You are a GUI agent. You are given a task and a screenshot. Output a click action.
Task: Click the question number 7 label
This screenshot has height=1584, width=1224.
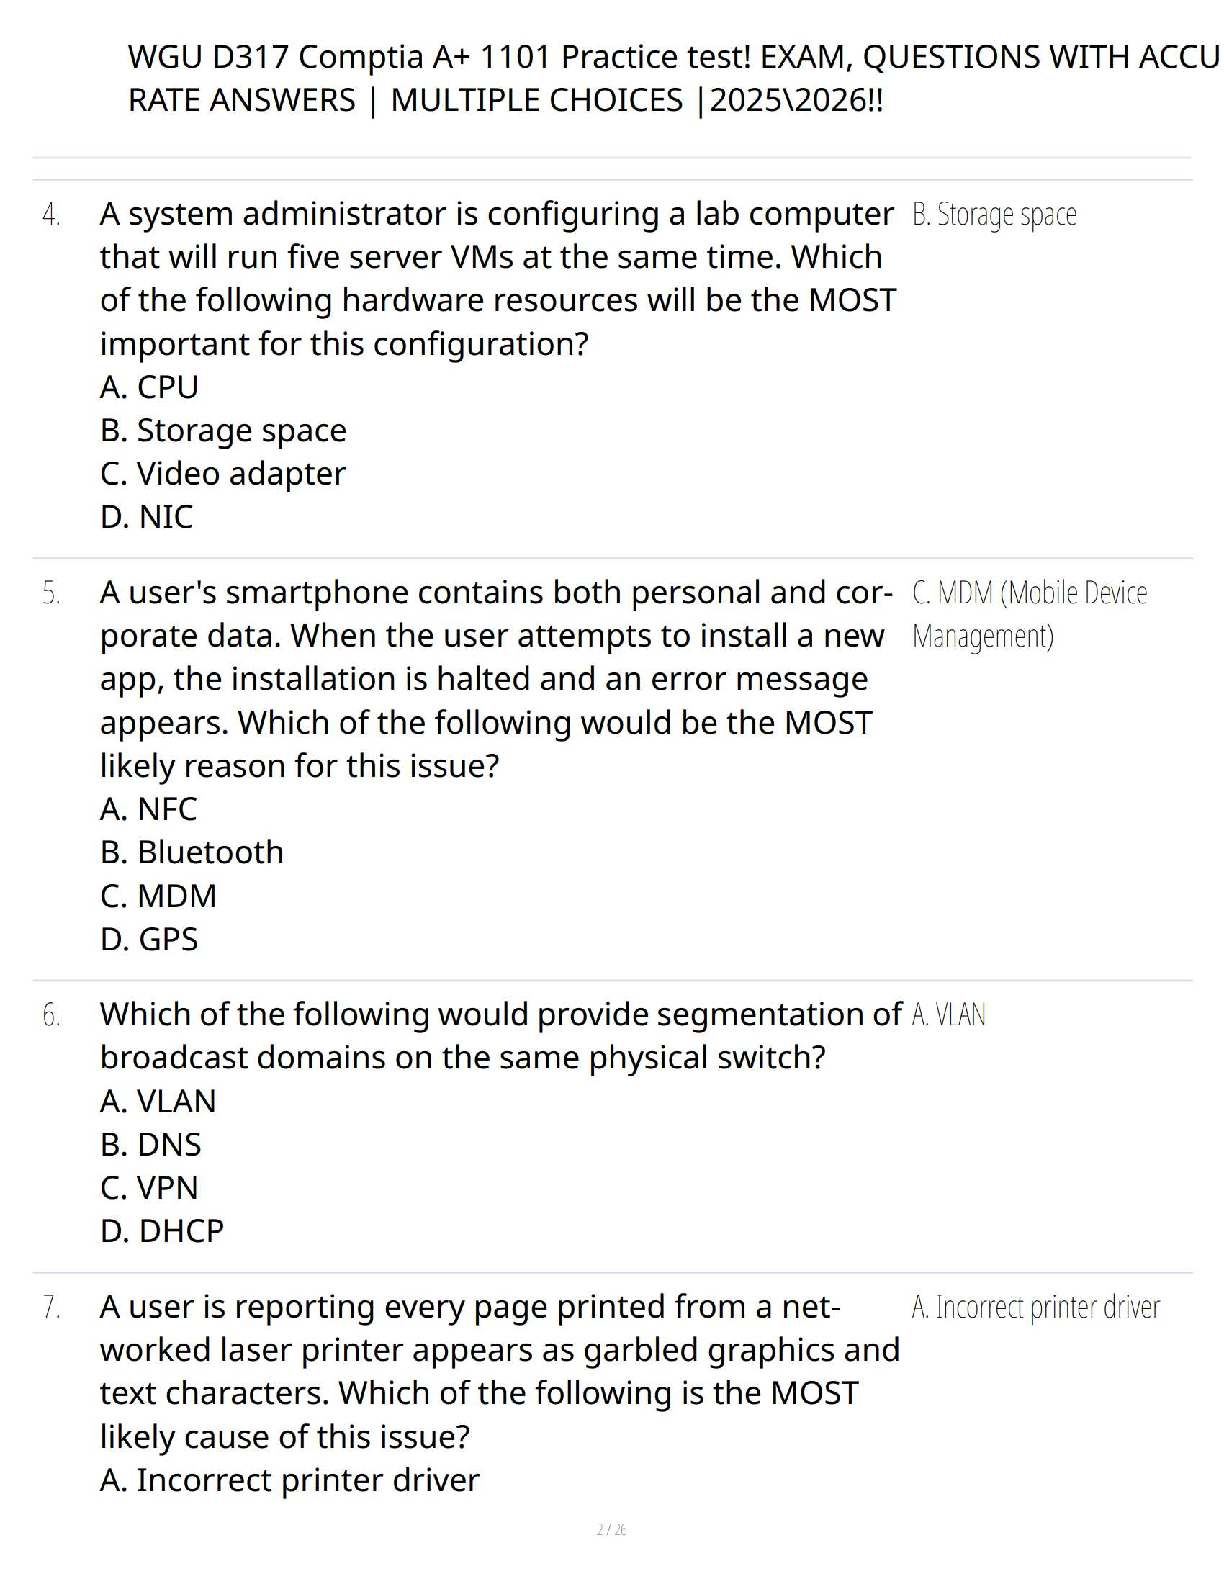[x=51, y=1307]
